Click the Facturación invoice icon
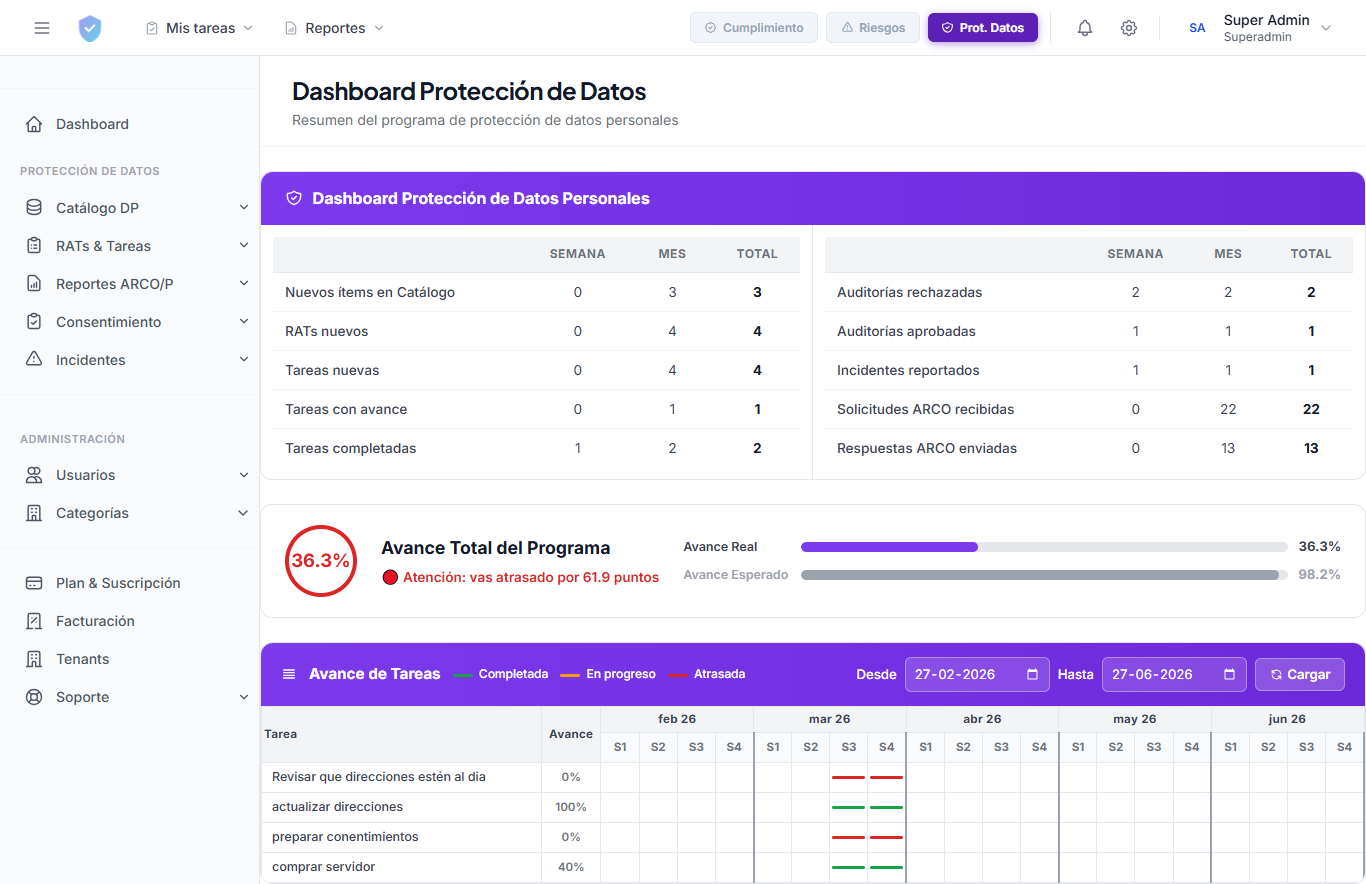Viewport: 1366px width, 884px height. [x=31, y=620]
